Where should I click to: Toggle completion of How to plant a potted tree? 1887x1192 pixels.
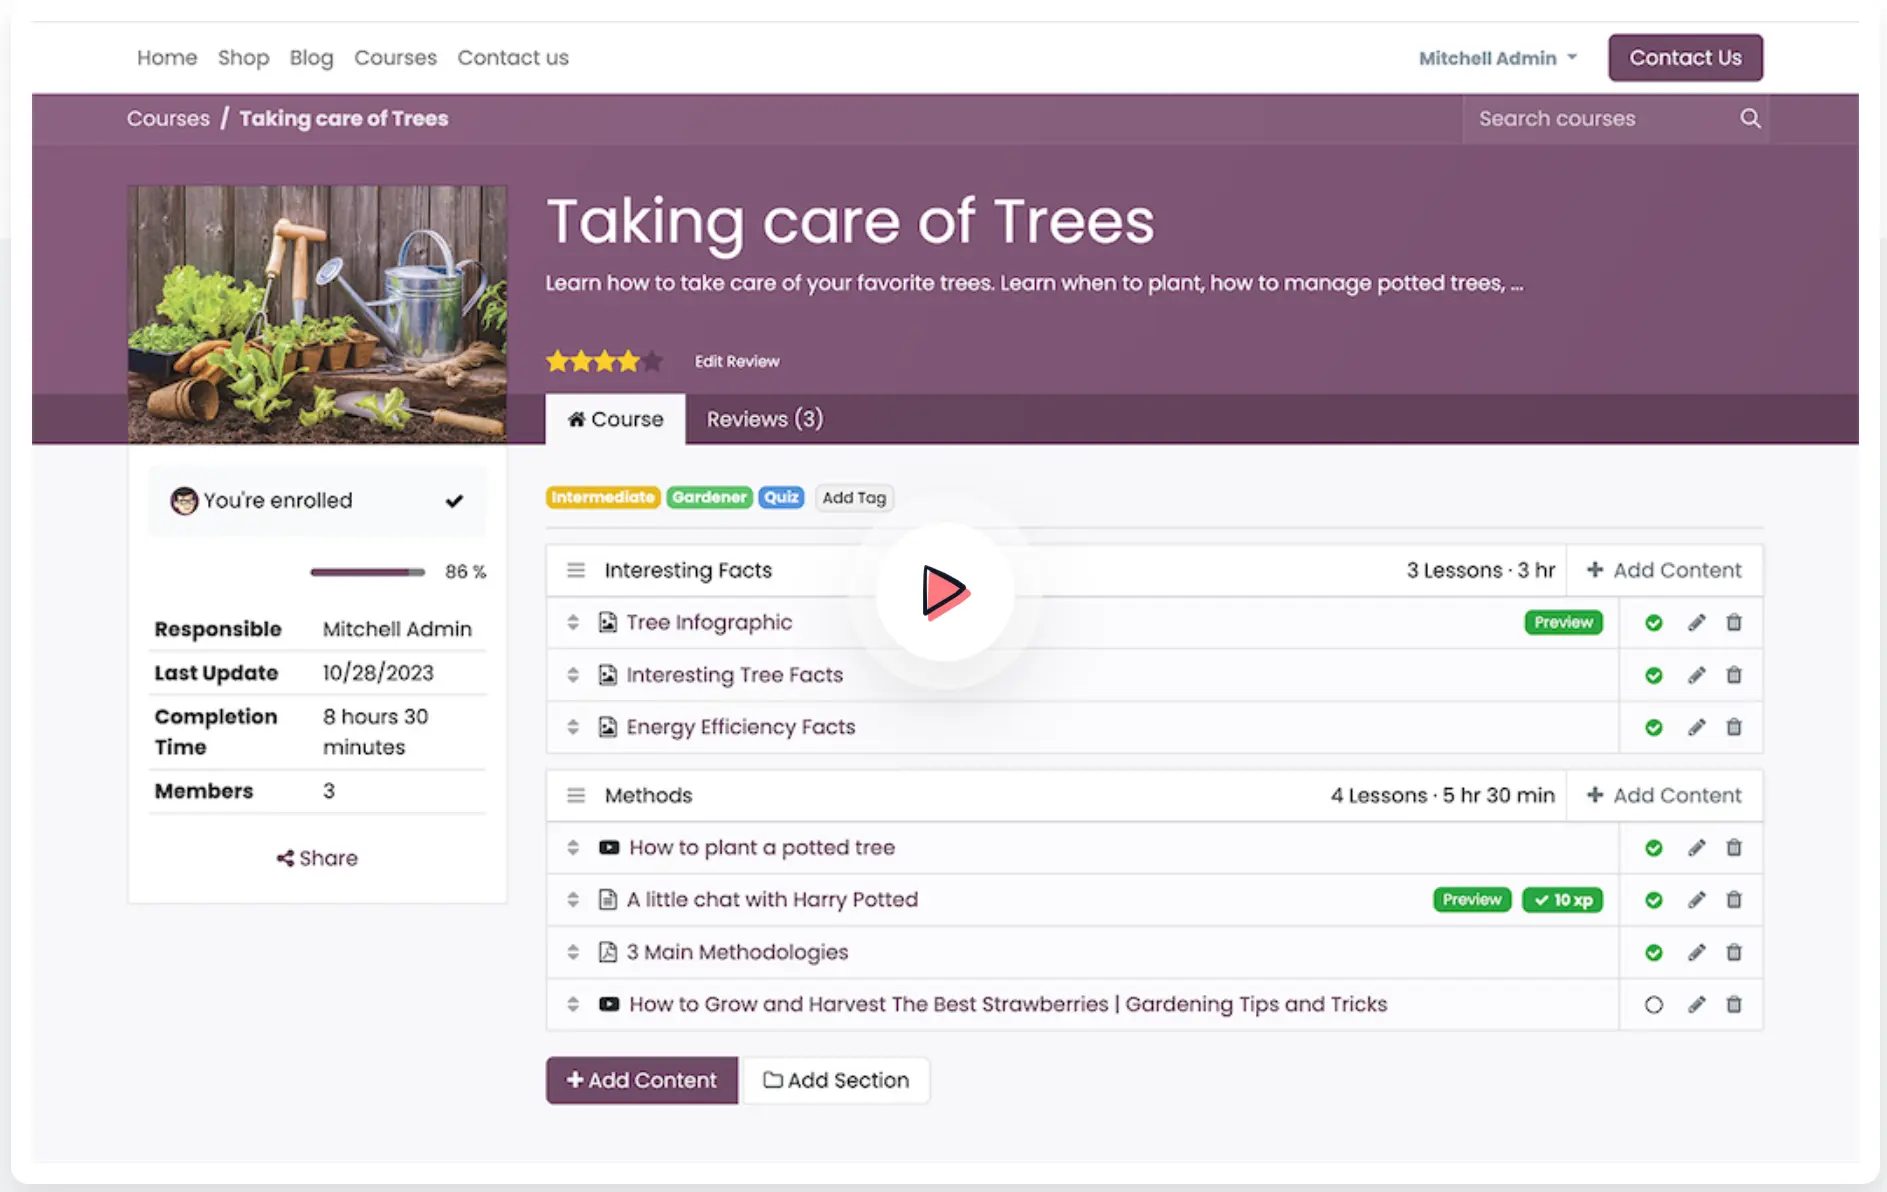coord(1654,848)
